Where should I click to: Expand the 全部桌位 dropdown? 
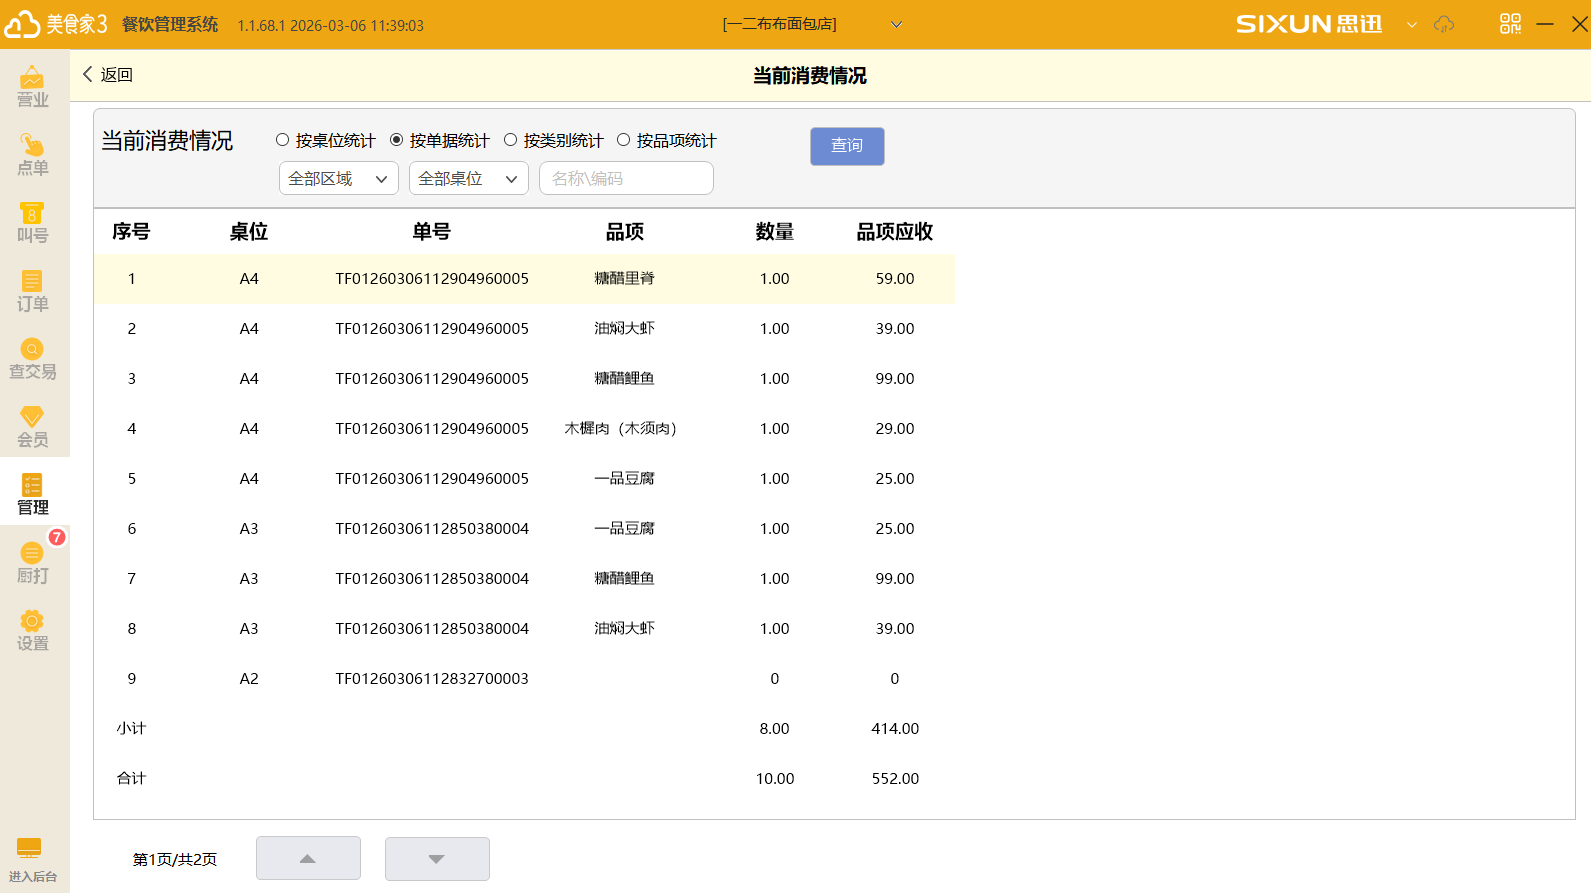pos(468,178)
